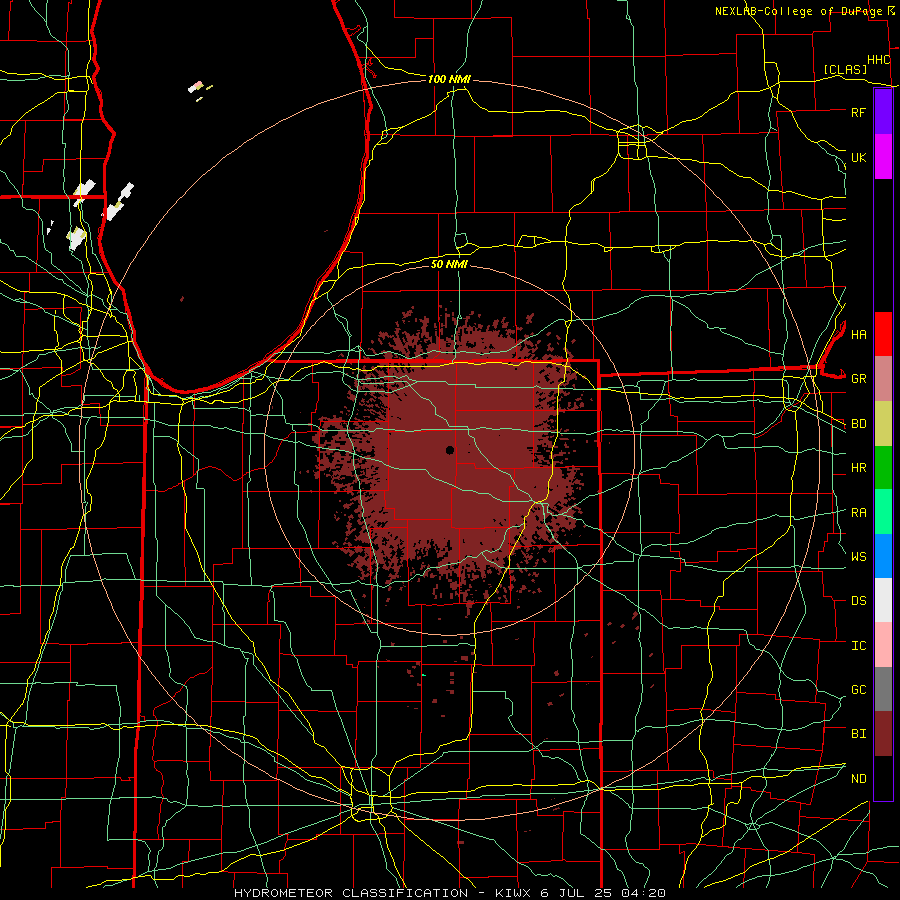Click the HA red color swatch
The width and height of the screenshot is (900, 900).
point(883,334)
